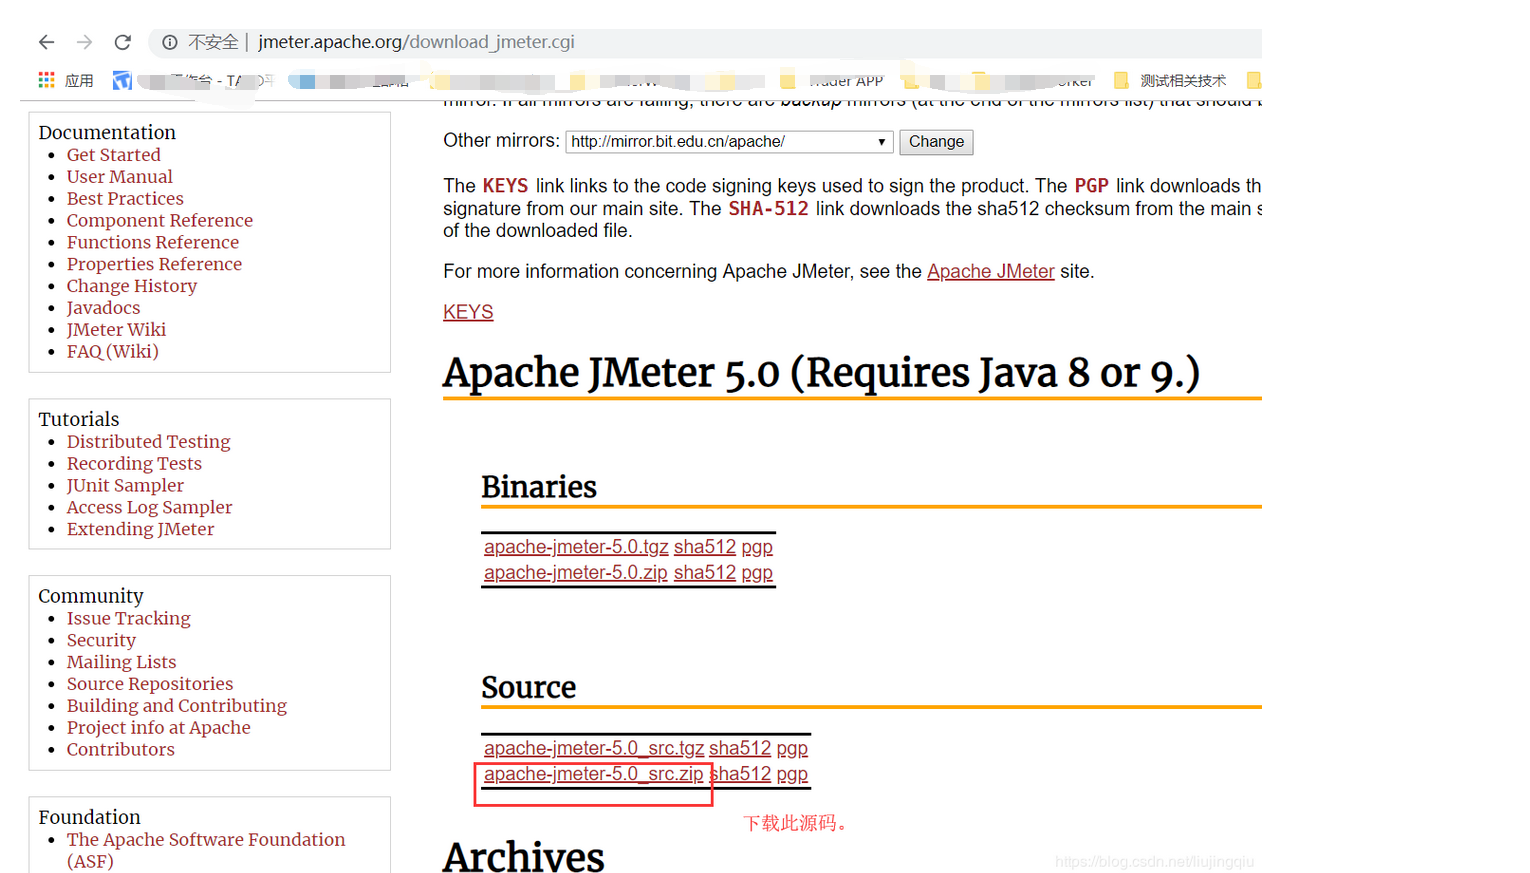The image size is (1530, 873).
Task: Open Security page in Community
Action: (x=101, y=641)
